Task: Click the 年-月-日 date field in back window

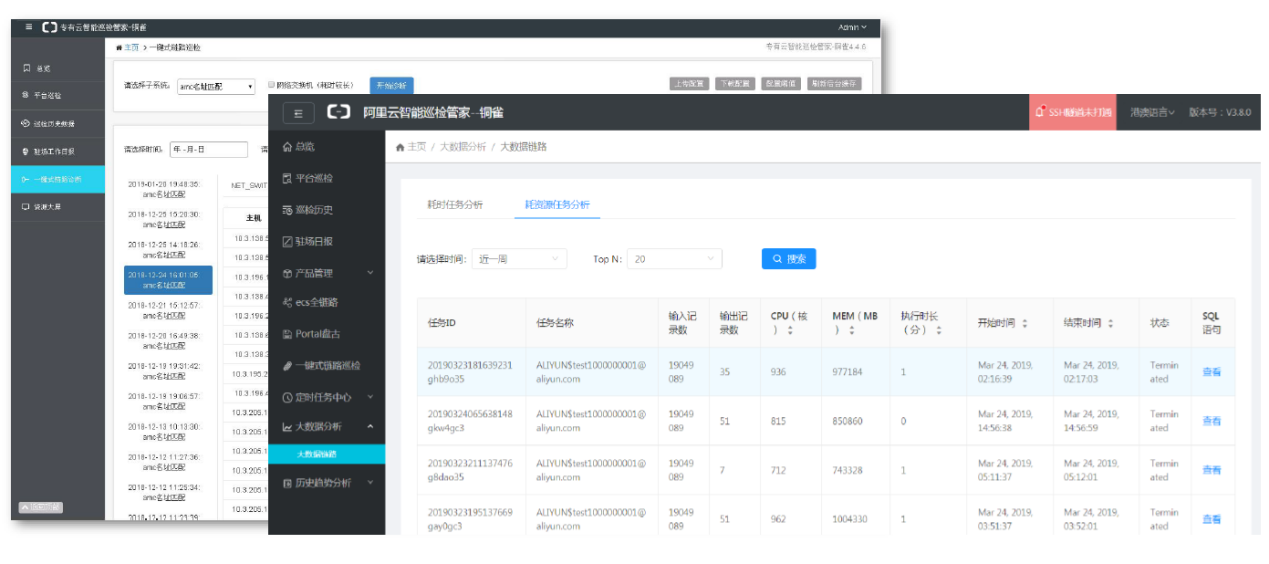Action: [209, 150]
